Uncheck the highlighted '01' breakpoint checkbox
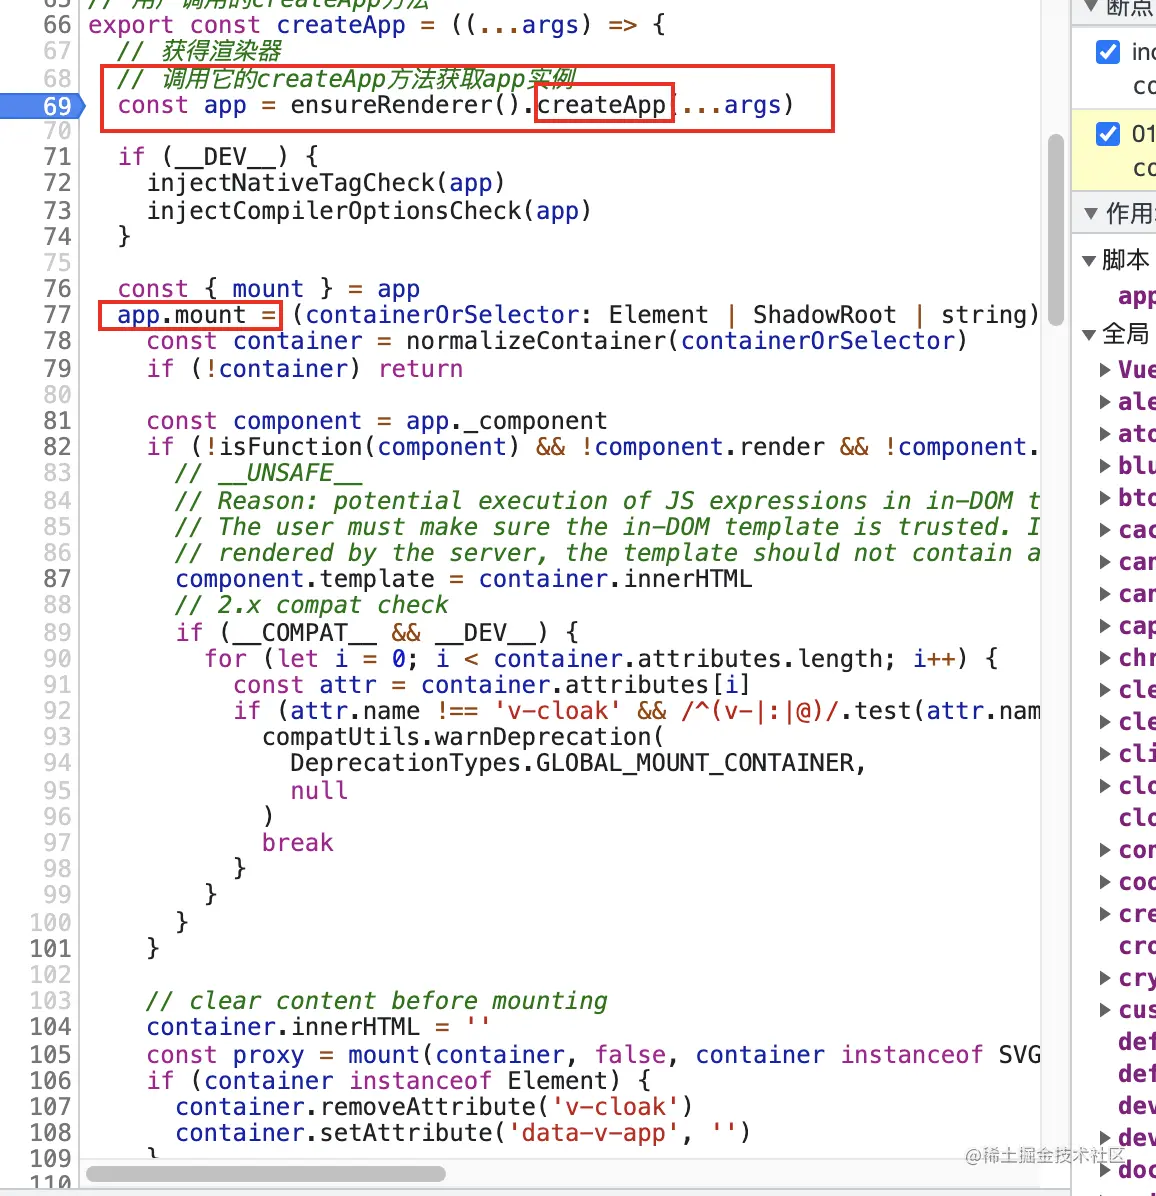Image resolution: width=1156 pixels, height=1196 pixels. [x=1107, y=134]
